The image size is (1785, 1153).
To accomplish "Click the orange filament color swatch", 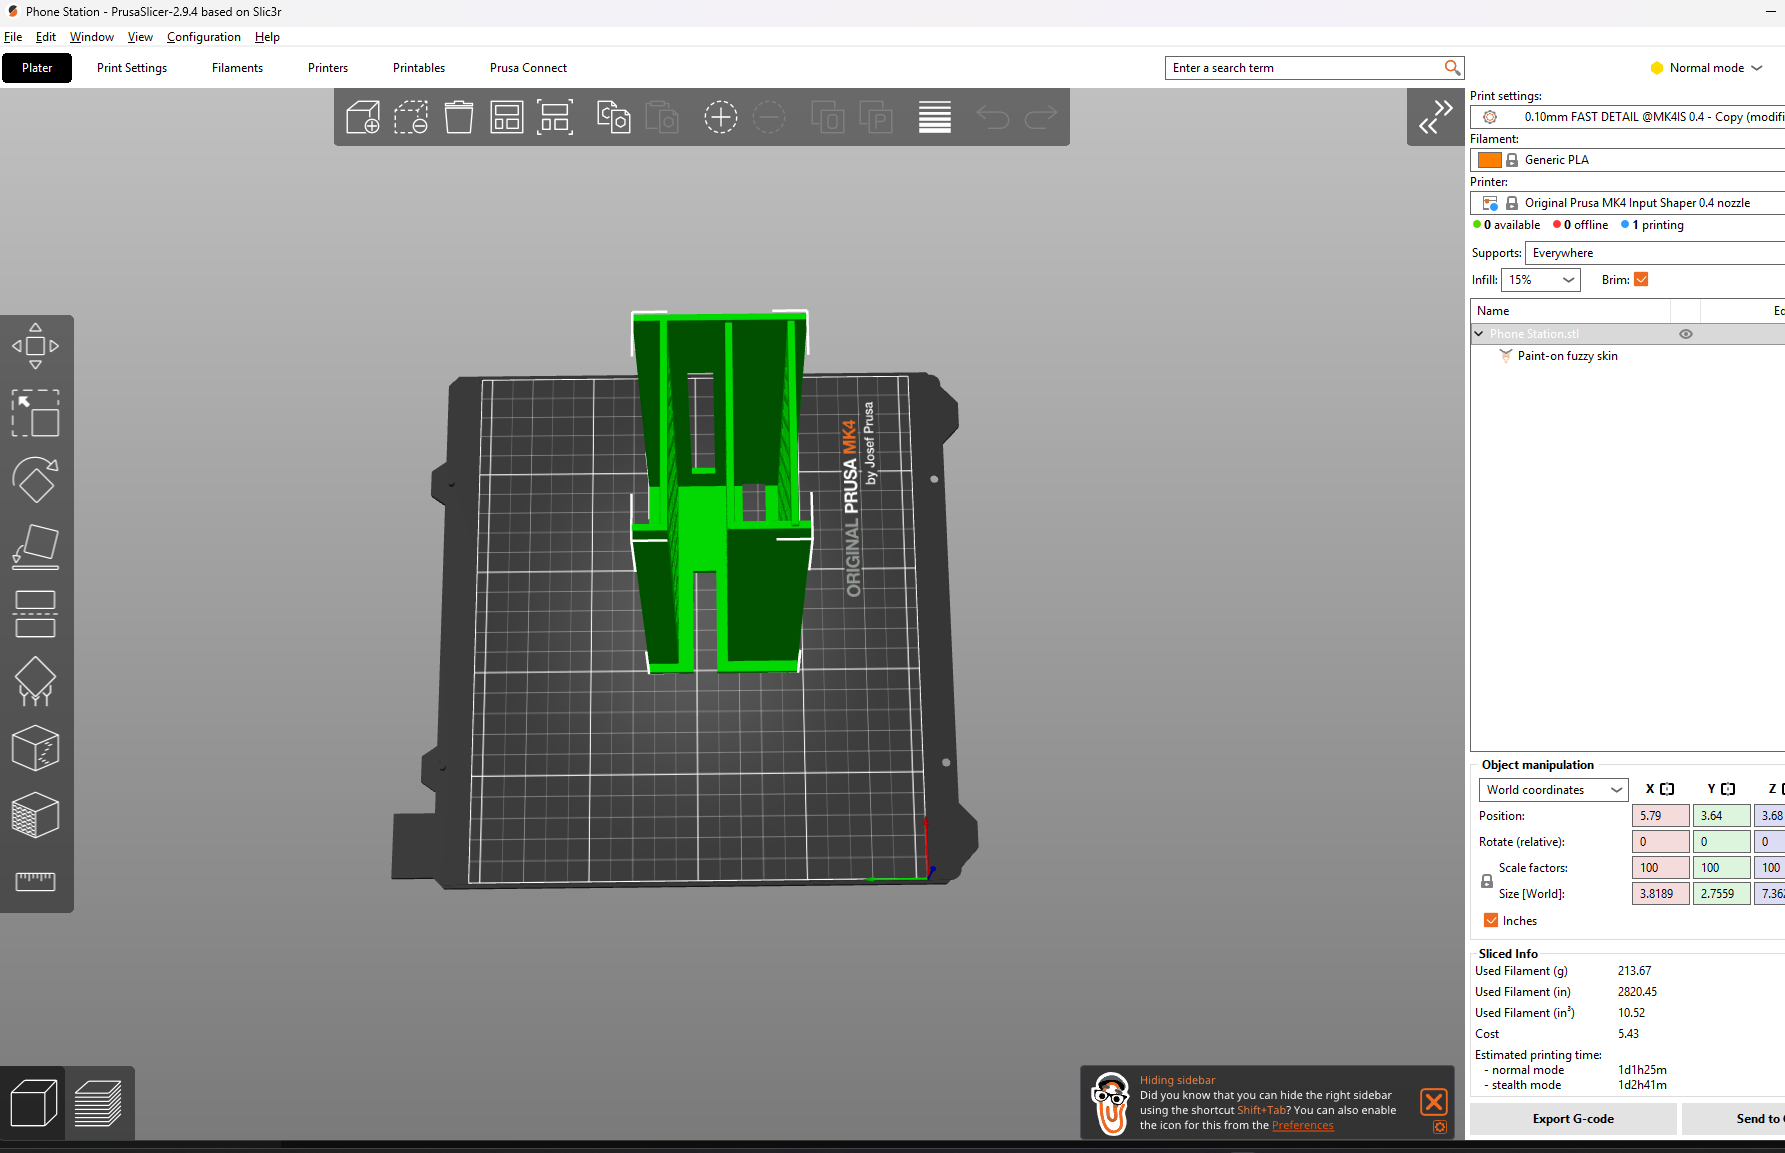I will pos(1489,160).
